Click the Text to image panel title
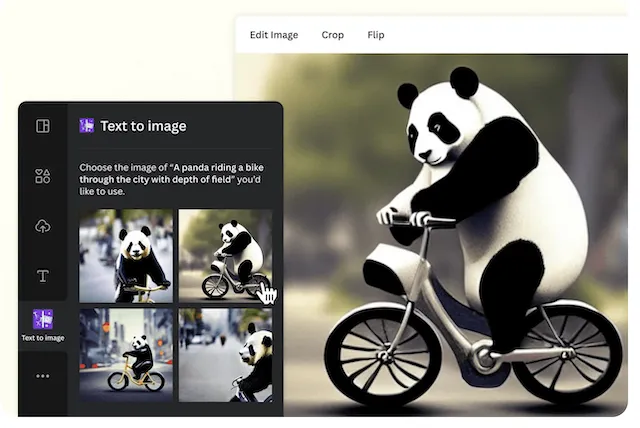 pos(142,126)
